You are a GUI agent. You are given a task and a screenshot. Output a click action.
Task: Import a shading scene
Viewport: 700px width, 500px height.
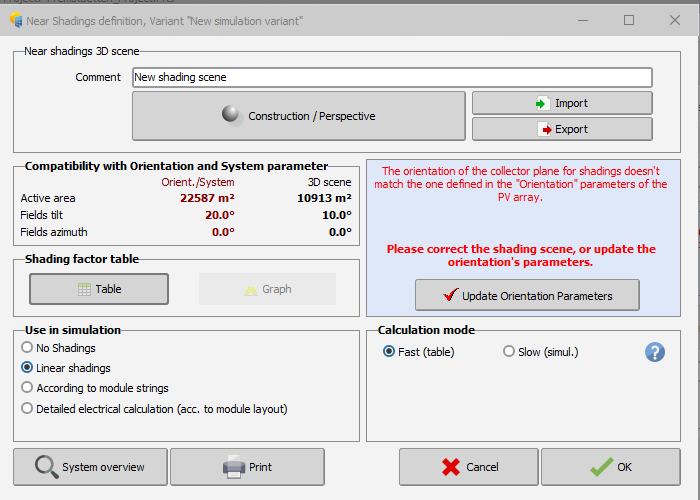[562, 103]
